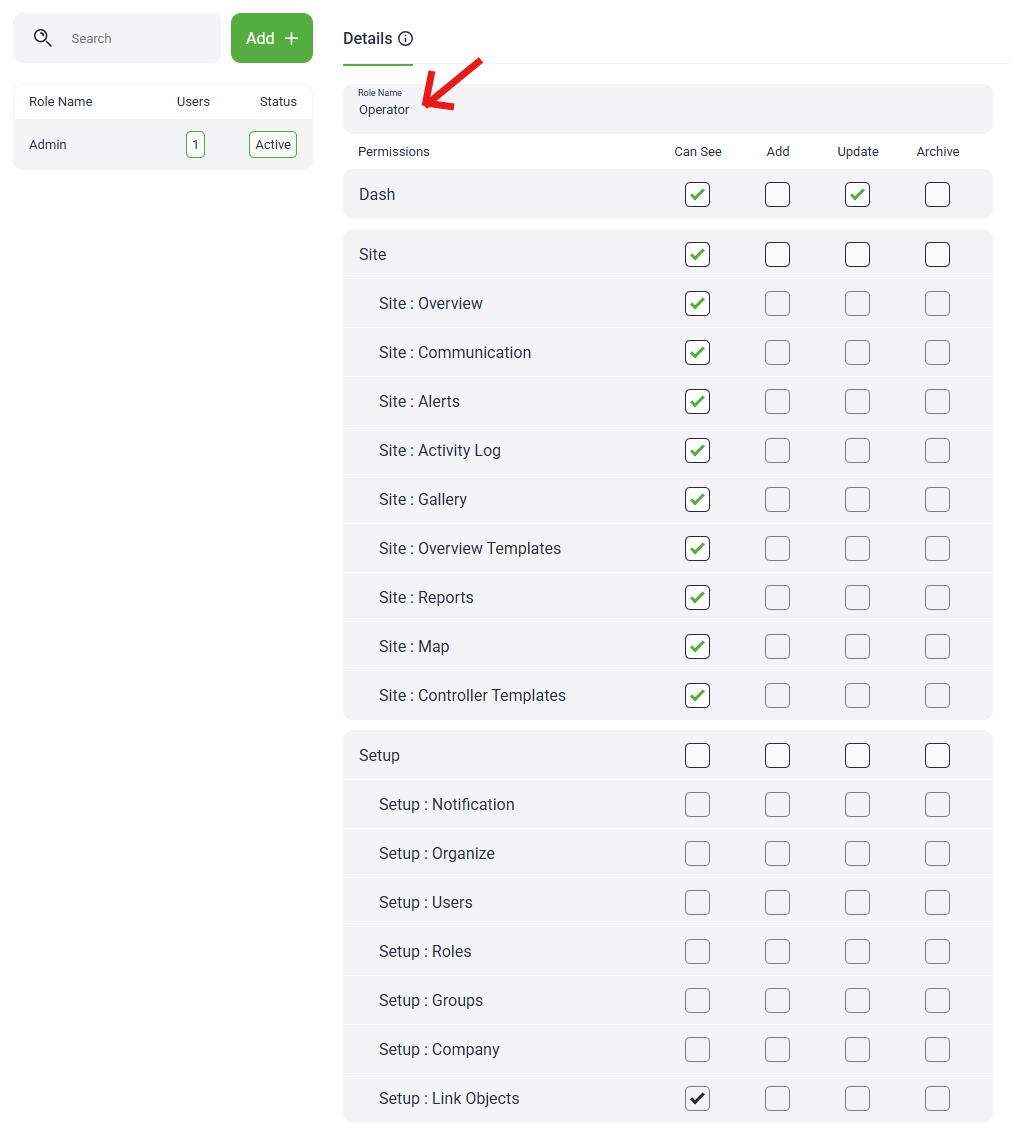This screenshot has height=1136, width=1011.
Task: Open the Details tab
Action: pos(367,39)
